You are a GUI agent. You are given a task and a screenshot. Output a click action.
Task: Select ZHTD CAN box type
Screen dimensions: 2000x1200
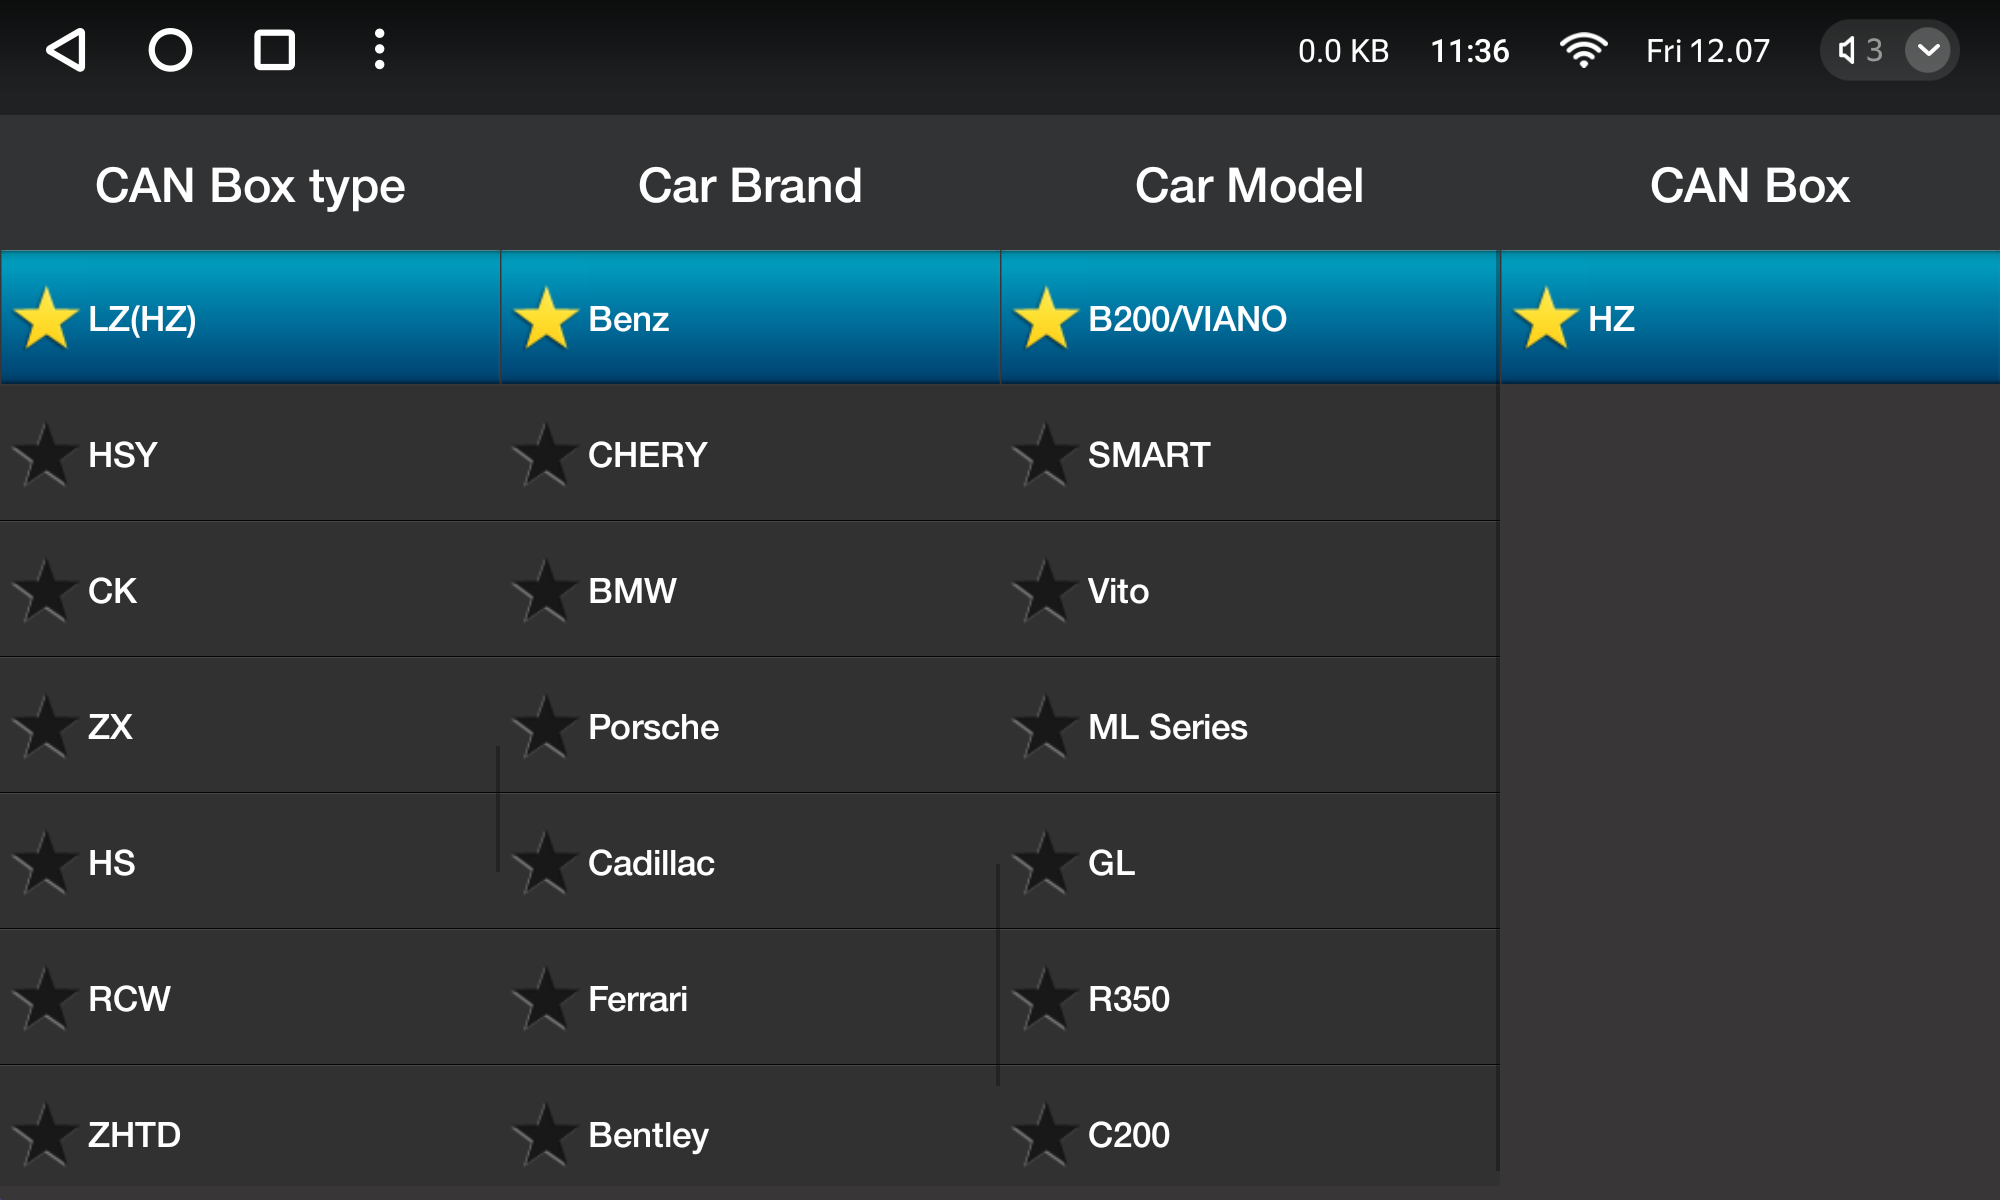[250, 1134]
